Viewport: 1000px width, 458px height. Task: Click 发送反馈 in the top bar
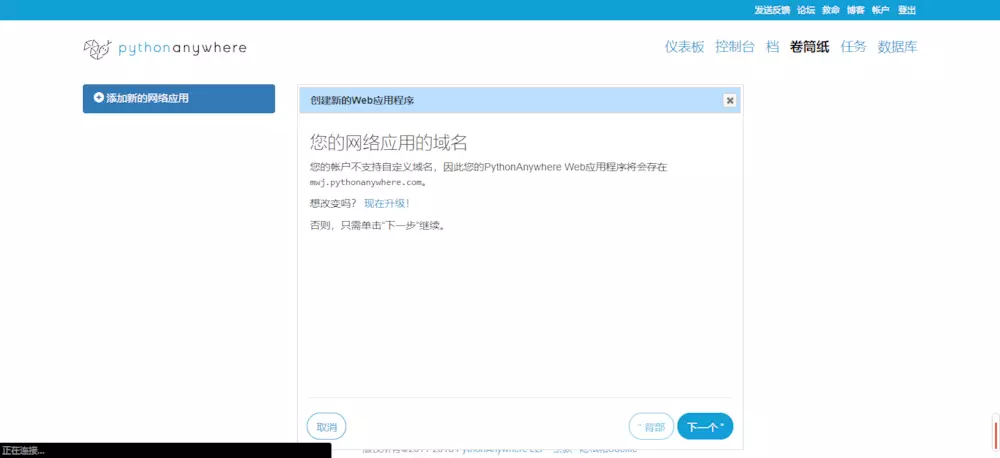click(772, 10)
